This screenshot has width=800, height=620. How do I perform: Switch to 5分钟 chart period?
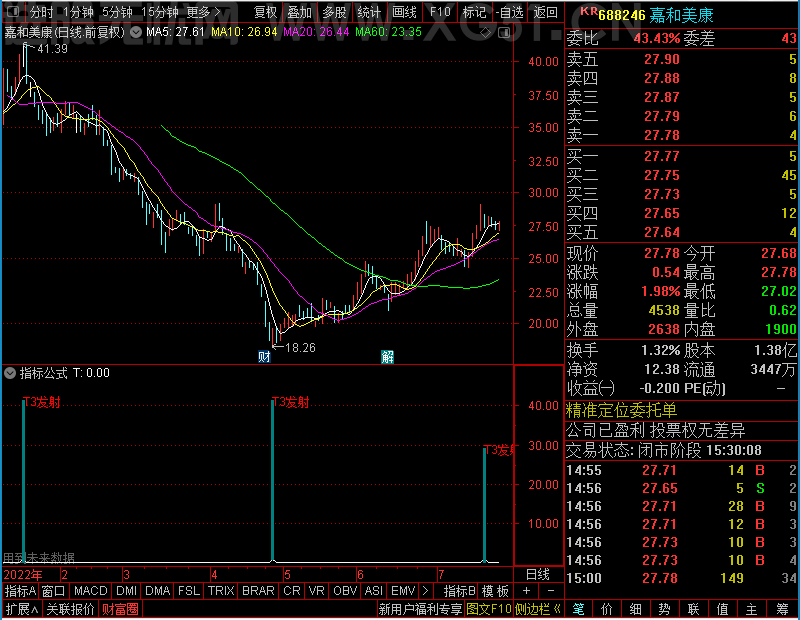pyautogui.click(x=117, y=12)
